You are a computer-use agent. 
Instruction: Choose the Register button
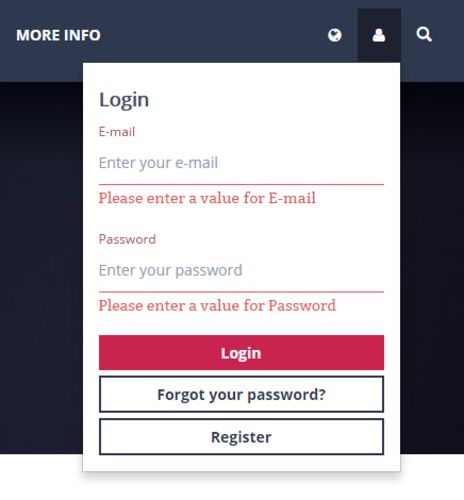coord(241,437)
